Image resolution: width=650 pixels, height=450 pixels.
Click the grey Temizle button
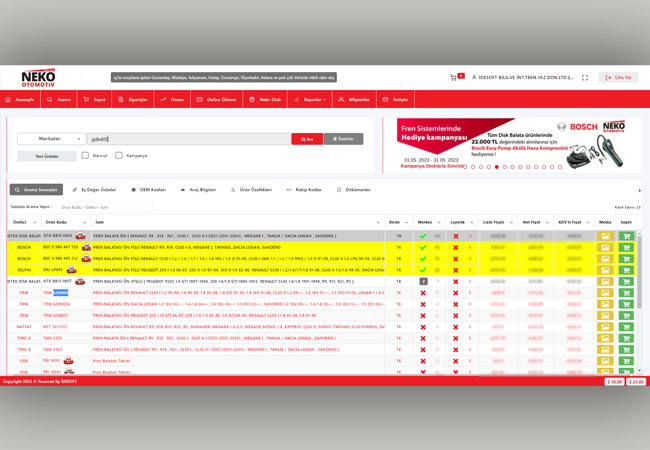coord(343,139)
